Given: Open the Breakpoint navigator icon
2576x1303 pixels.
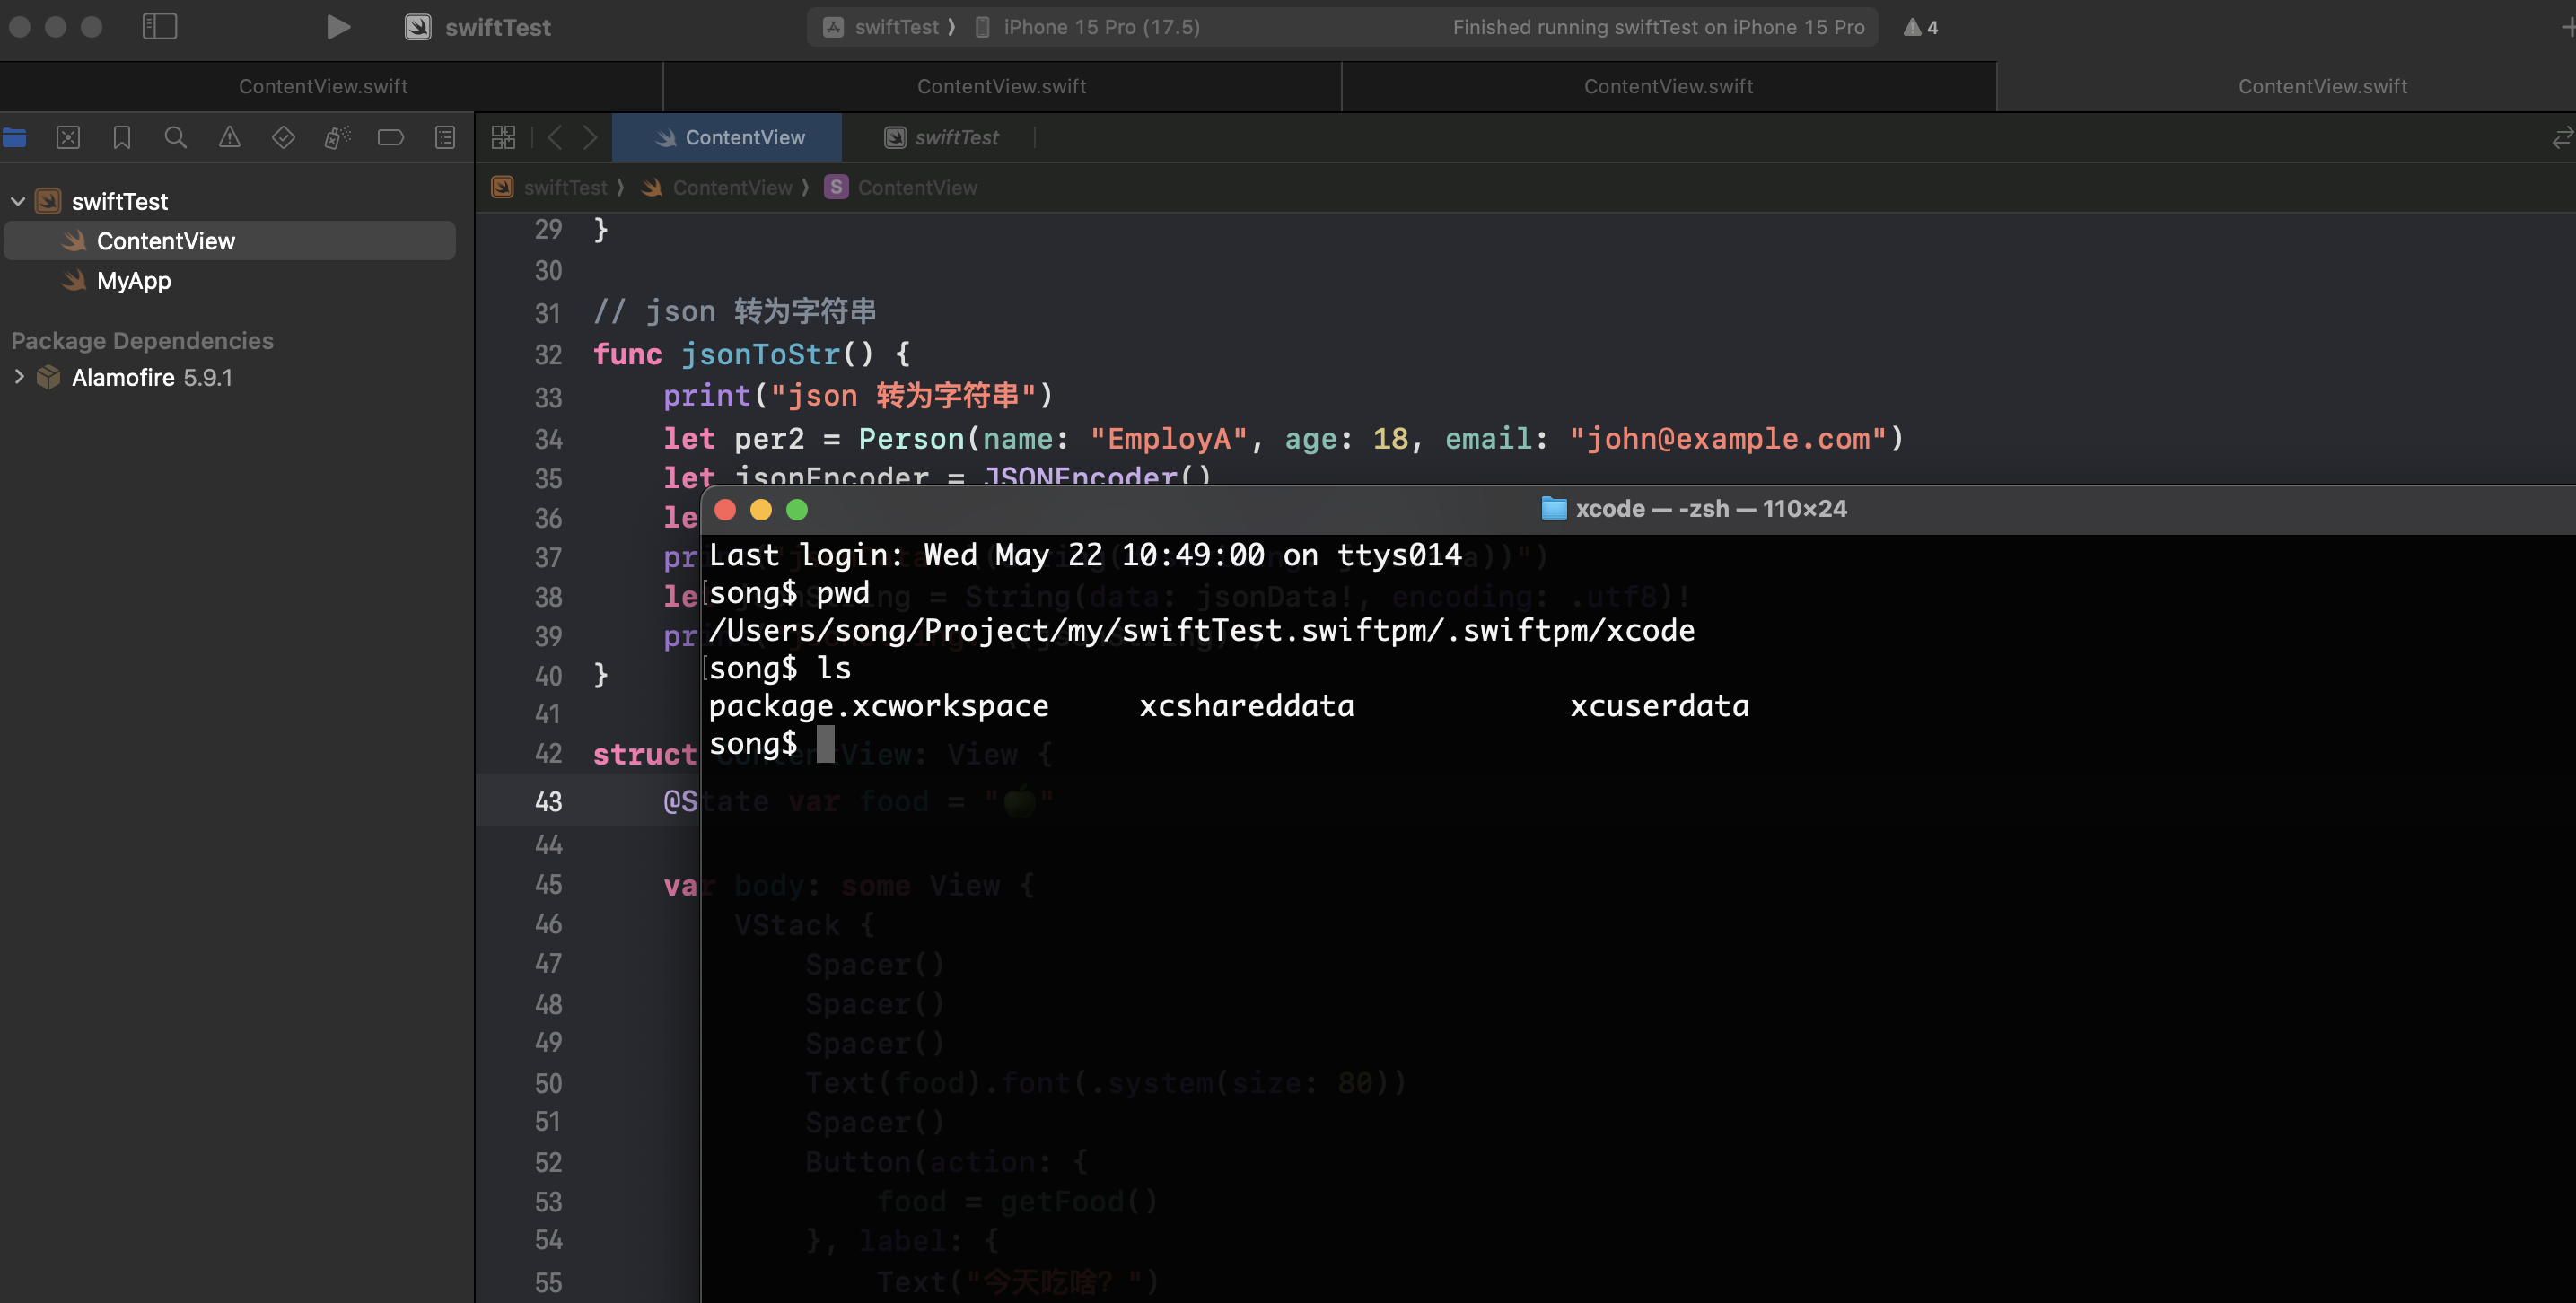Looking at the screenshot, I should [391, 137].
